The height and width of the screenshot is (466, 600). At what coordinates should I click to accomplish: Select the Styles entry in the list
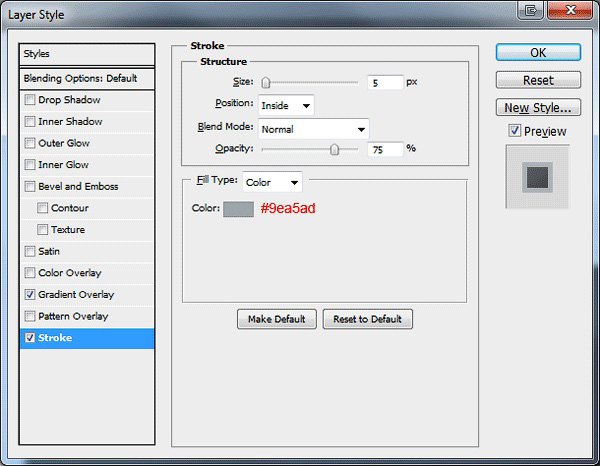(x=87, y=54)
